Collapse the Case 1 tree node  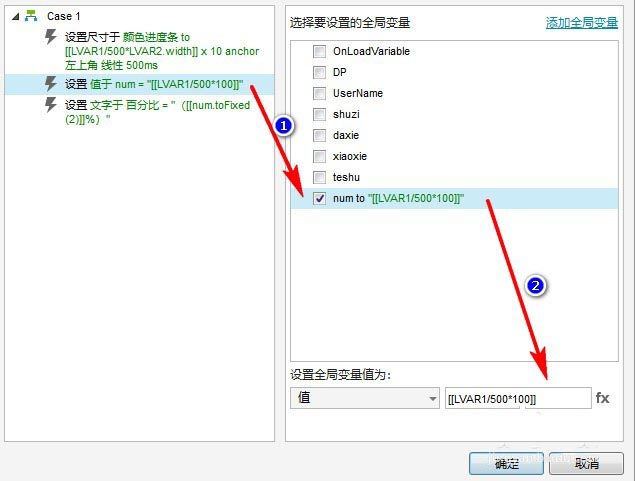15,17
